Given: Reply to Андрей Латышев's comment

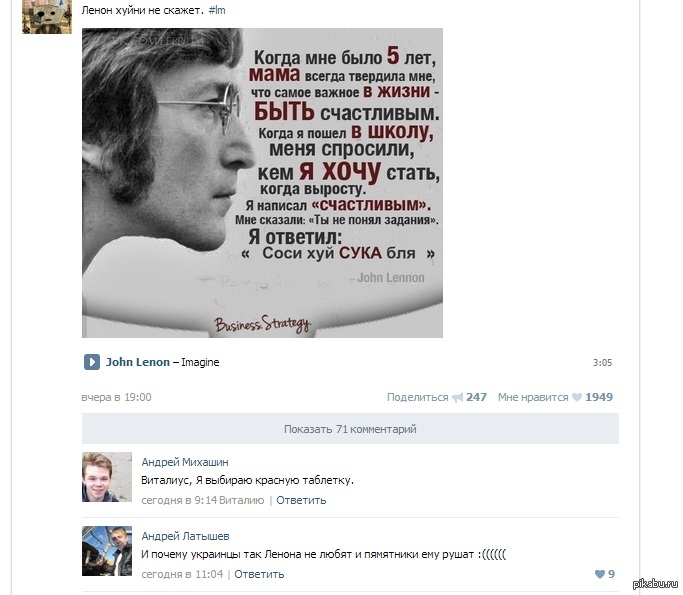Looking at the screenshot, I should [259, 574].
